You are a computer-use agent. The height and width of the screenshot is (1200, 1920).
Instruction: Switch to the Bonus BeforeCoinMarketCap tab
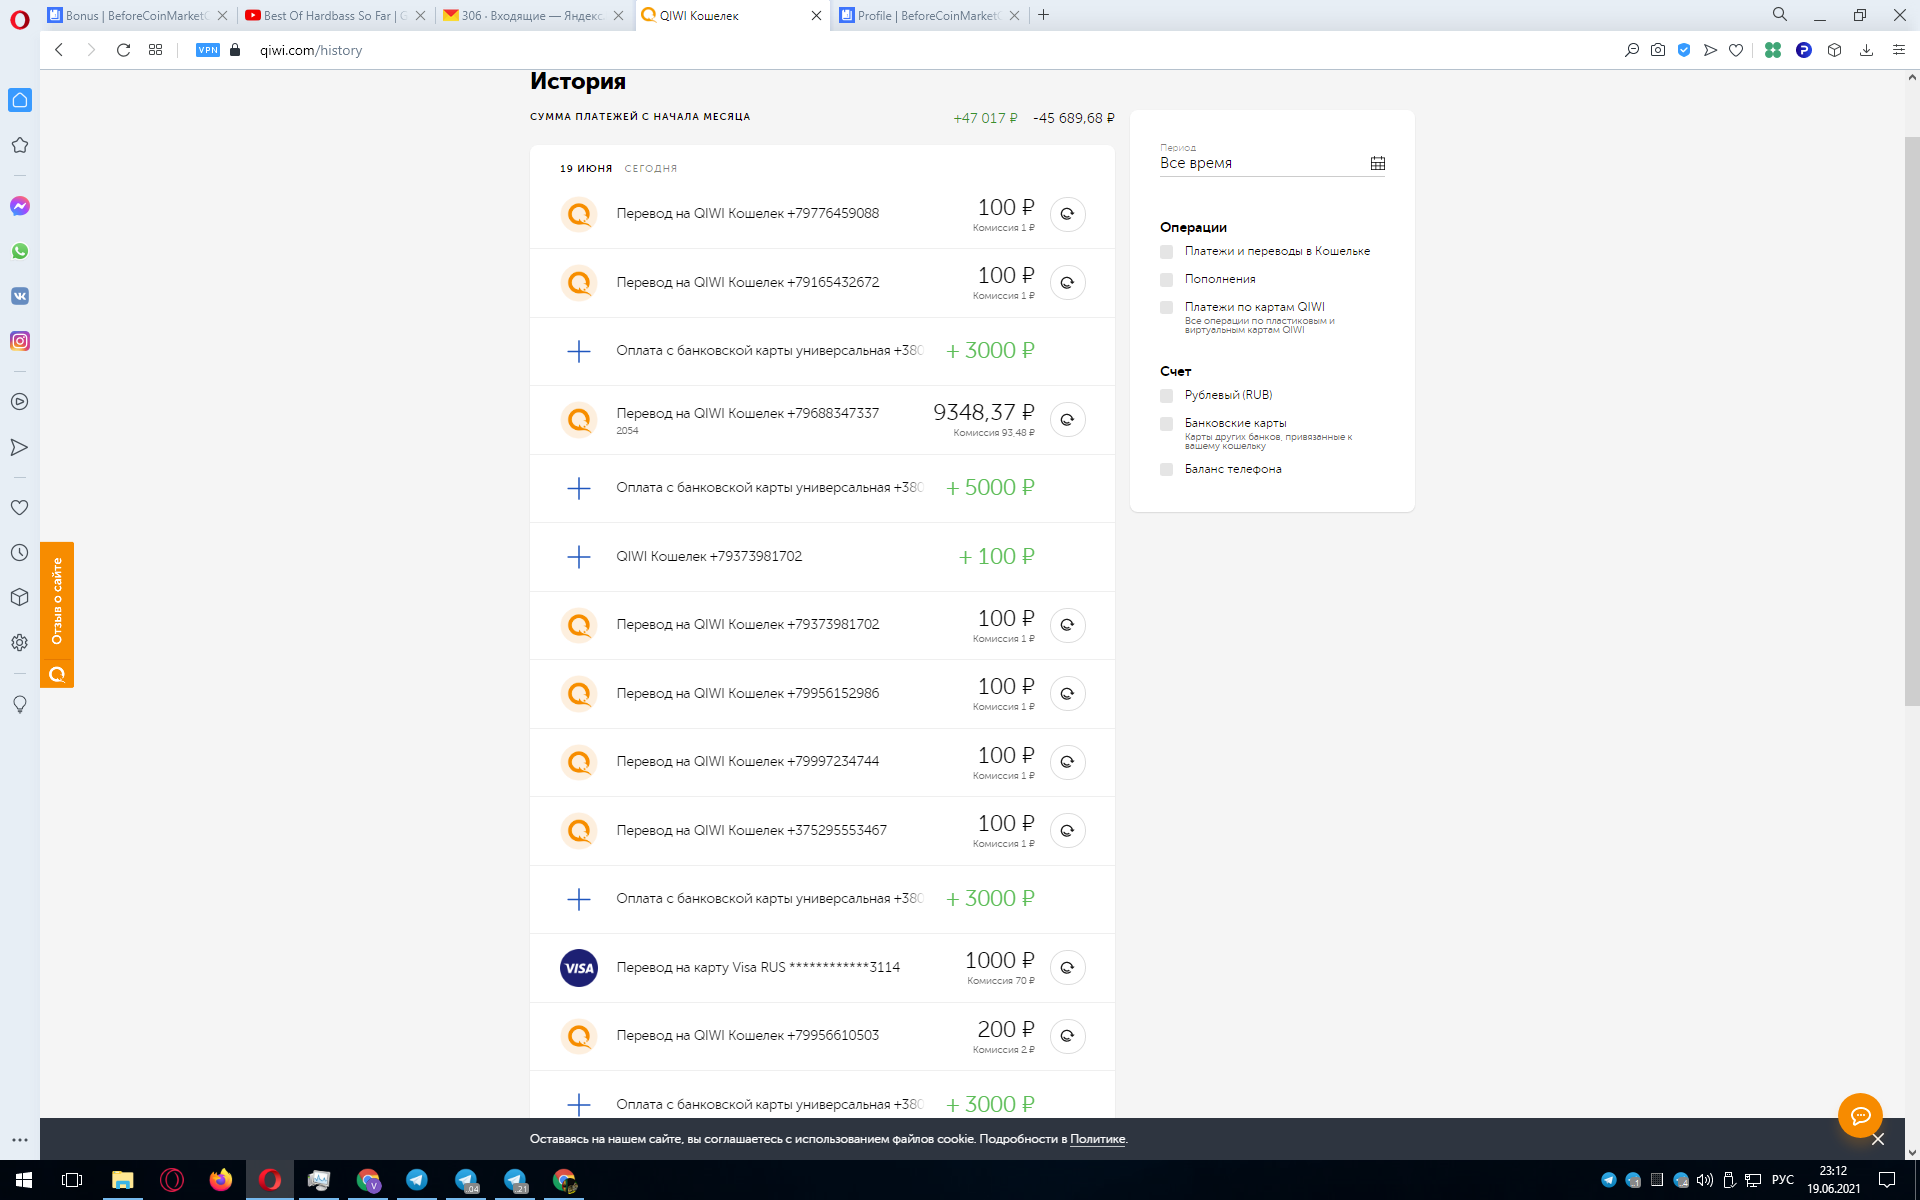click(136, 15)
